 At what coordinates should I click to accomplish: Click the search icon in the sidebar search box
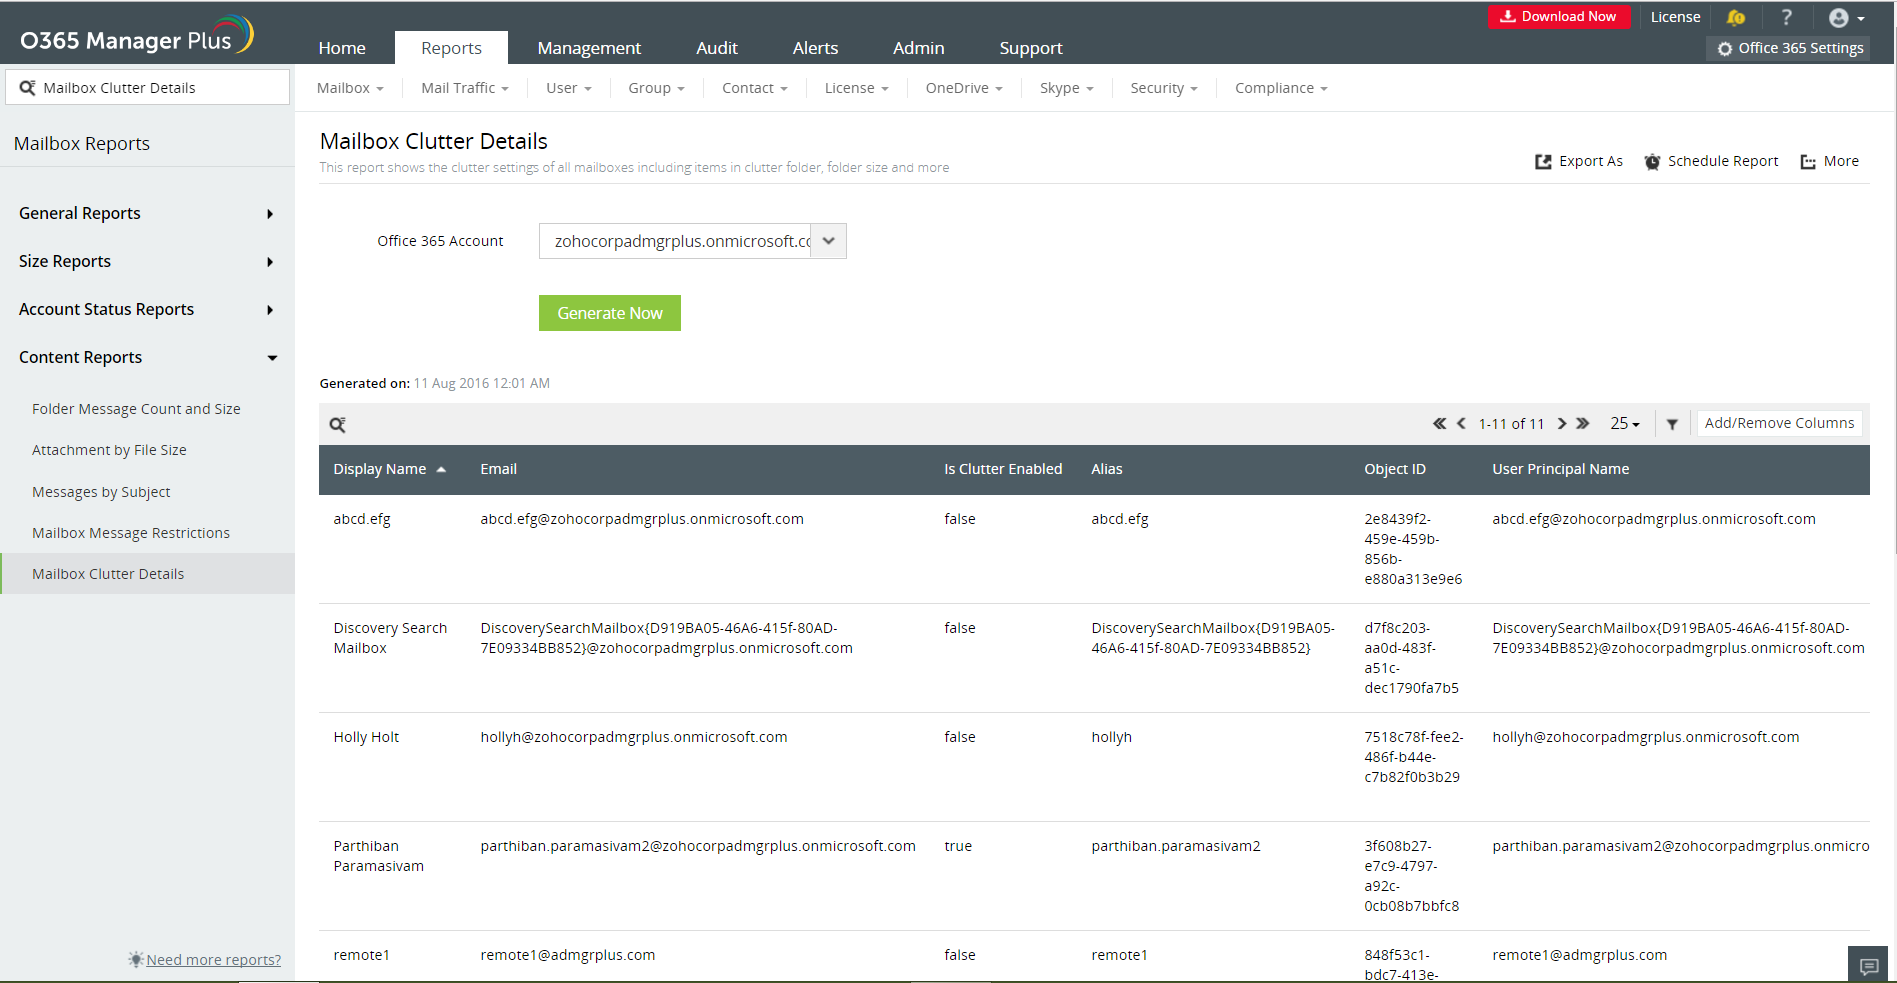tap(27, 88)
